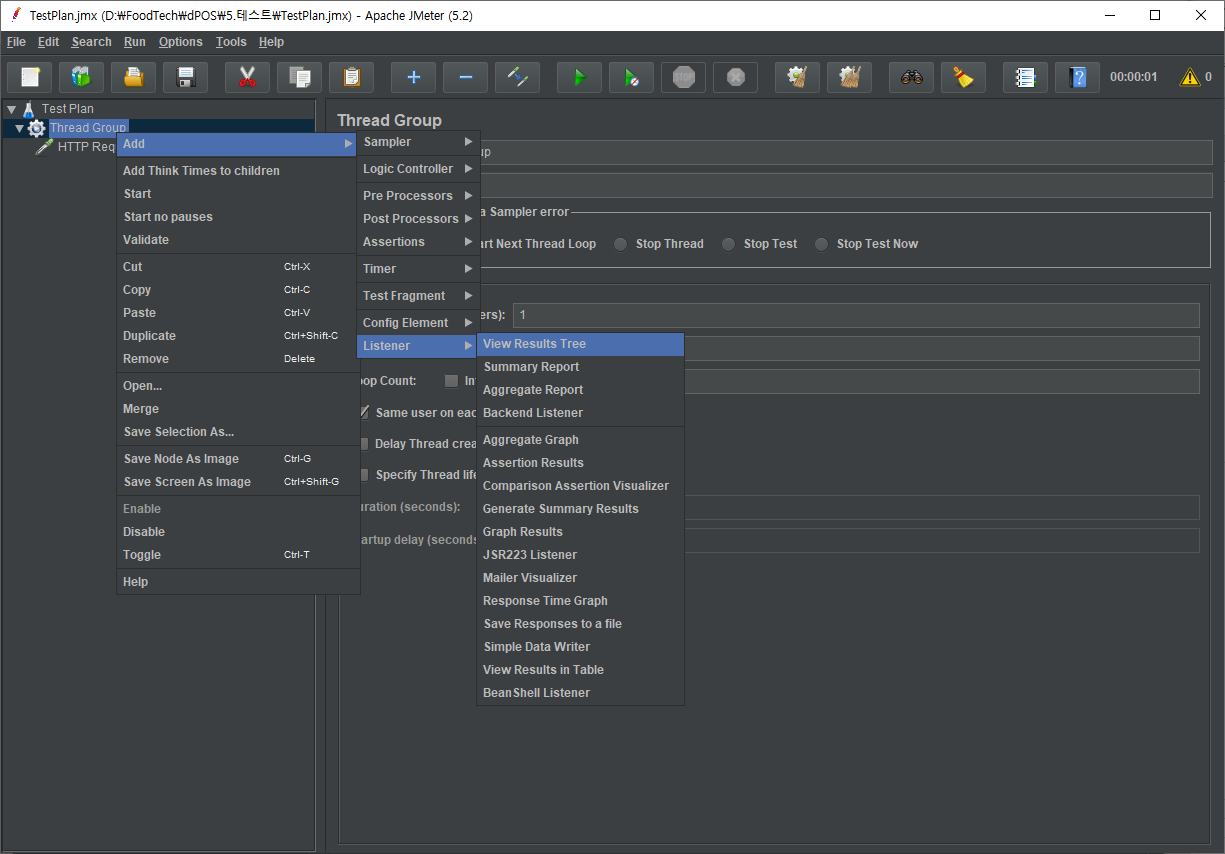This screenshot has width=1225, height=854.
Task: Toggle the Specify Thread lifetime checkbox
Action: (364, 475)
